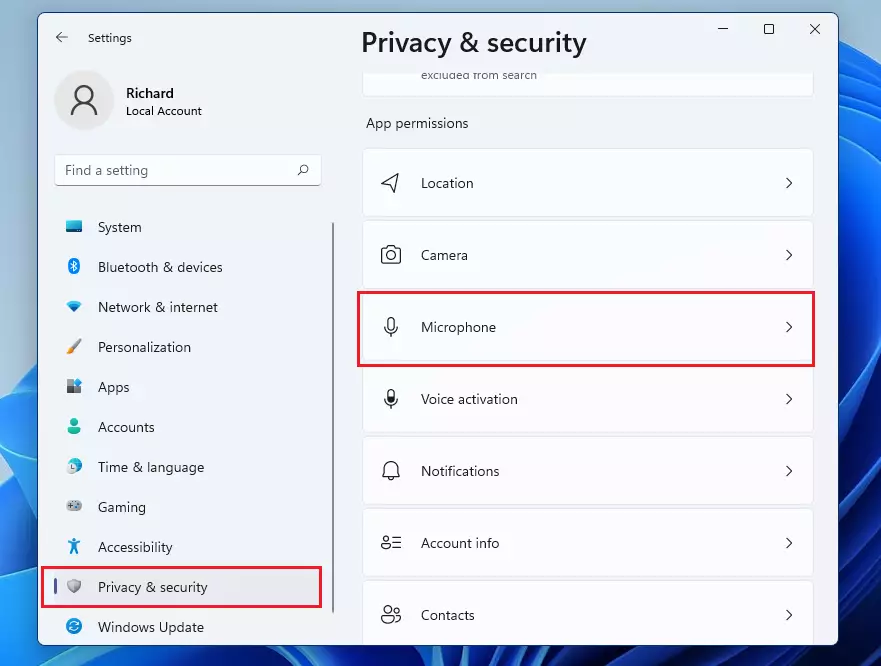Viewport: 881px width, 666px height.
Task: Go back using the arrow icon
Action: (x=62, y=38)
